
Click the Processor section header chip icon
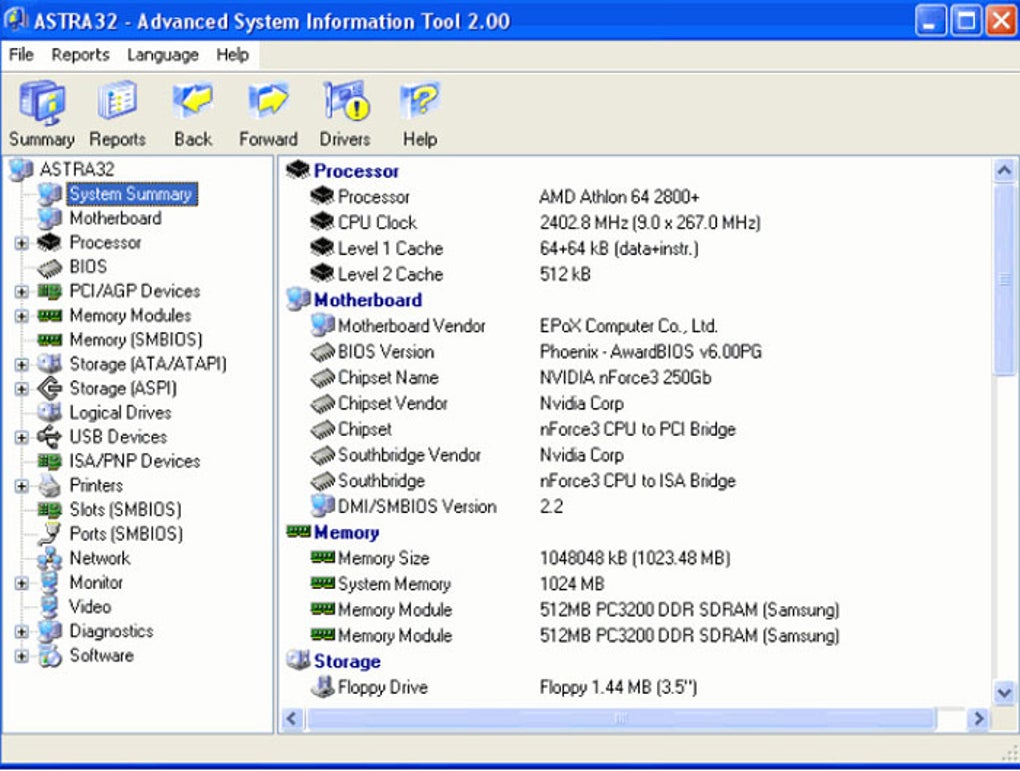click(298, 170)
